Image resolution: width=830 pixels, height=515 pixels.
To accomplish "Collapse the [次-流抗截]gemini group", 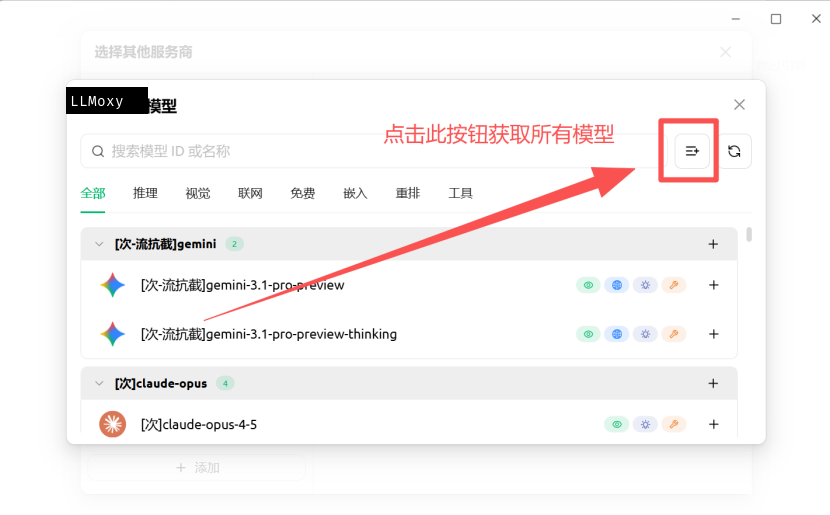I will (x=98, y=244).
